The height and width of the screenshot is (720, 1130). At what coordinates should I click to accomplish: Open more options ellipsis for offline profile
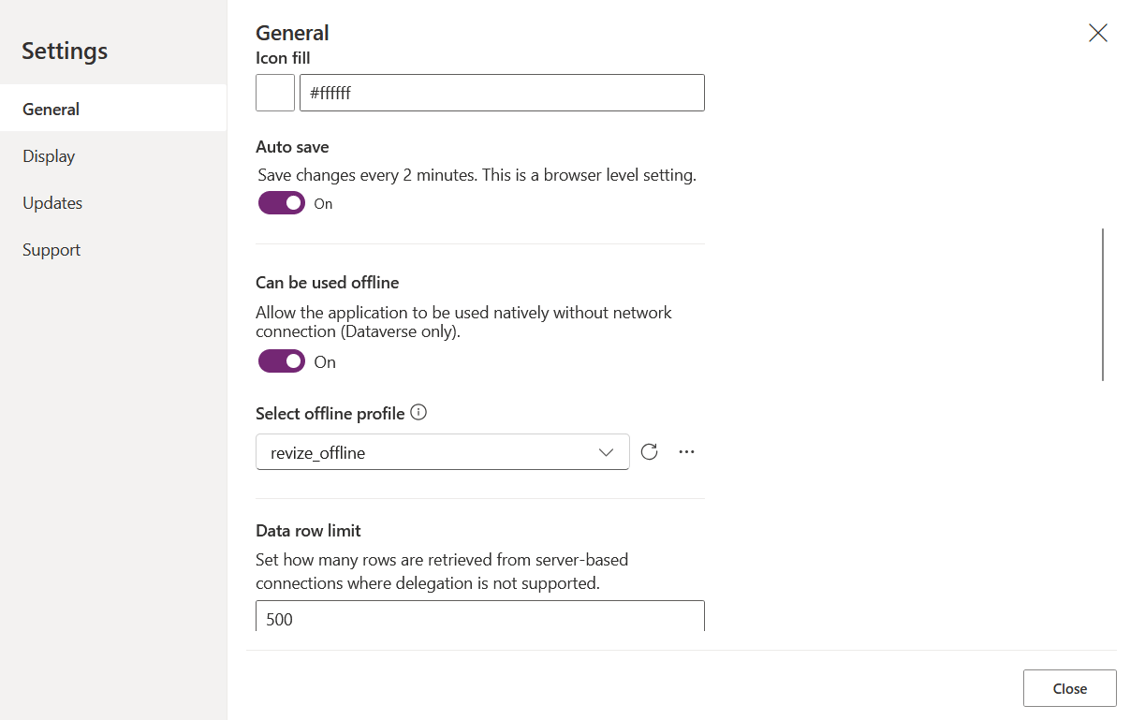pyautogui.click(x=686, y=452)
